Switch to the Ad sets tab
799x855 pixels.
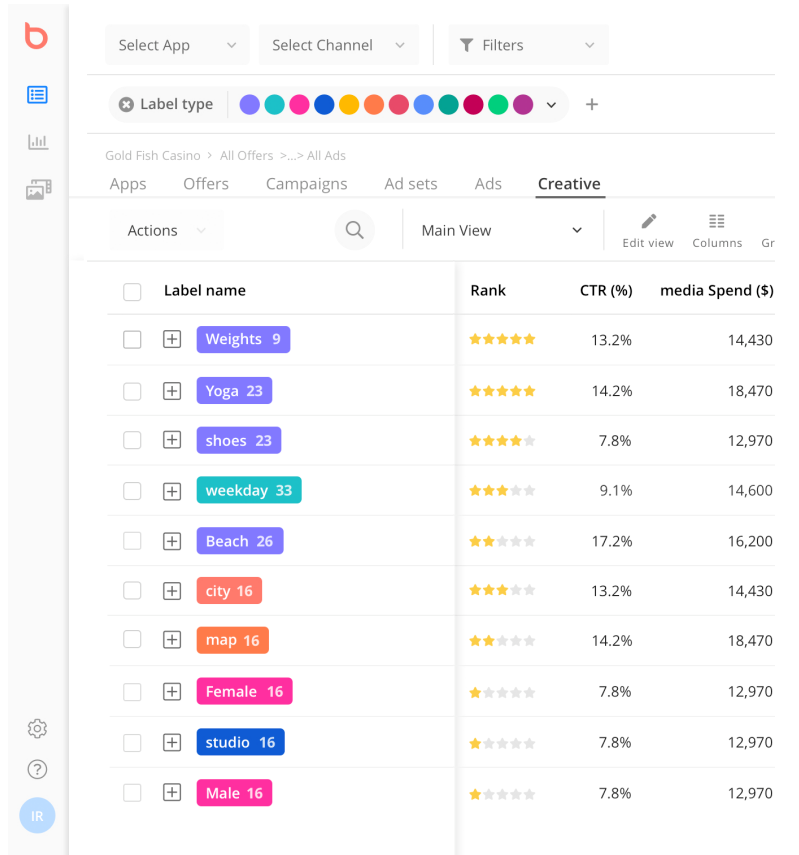click(x=411, y=184)
